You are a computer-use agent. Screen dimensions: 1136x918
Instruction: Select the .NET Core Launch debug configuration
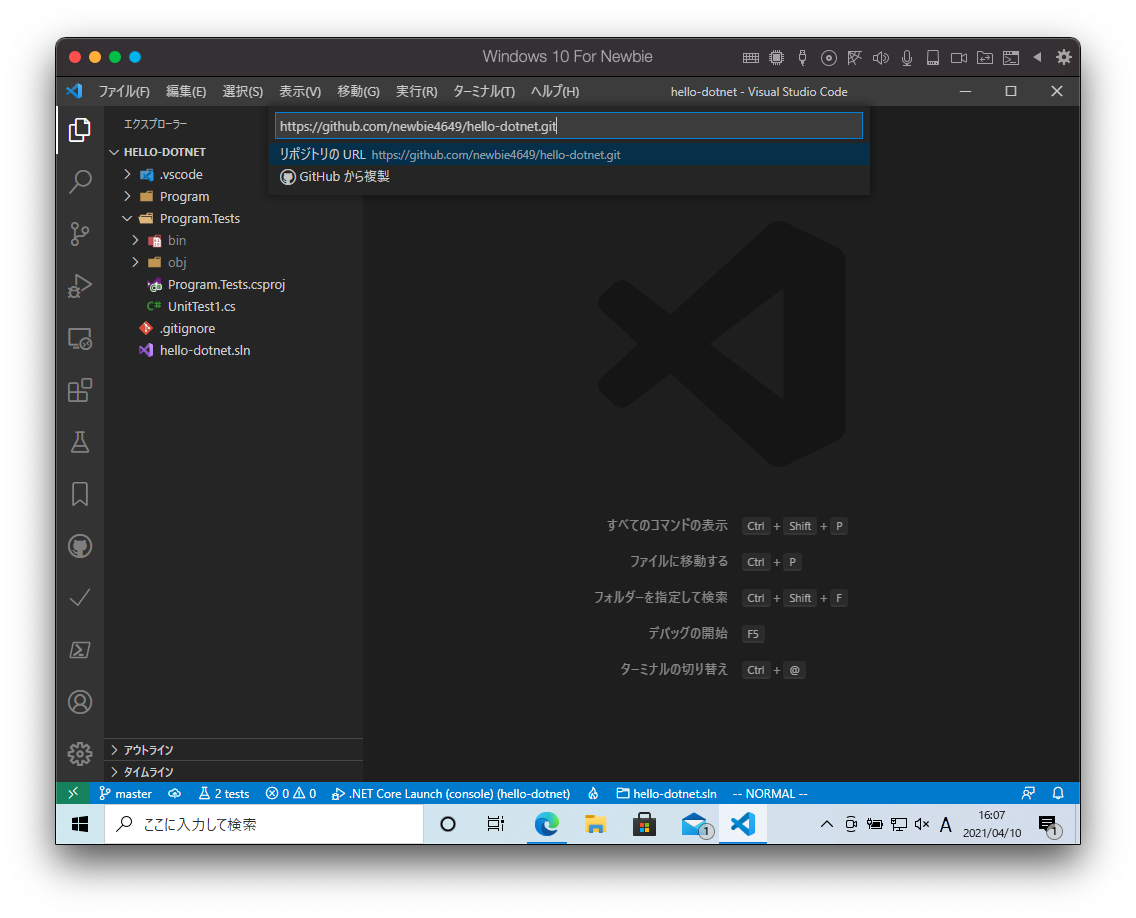point(451,793)
